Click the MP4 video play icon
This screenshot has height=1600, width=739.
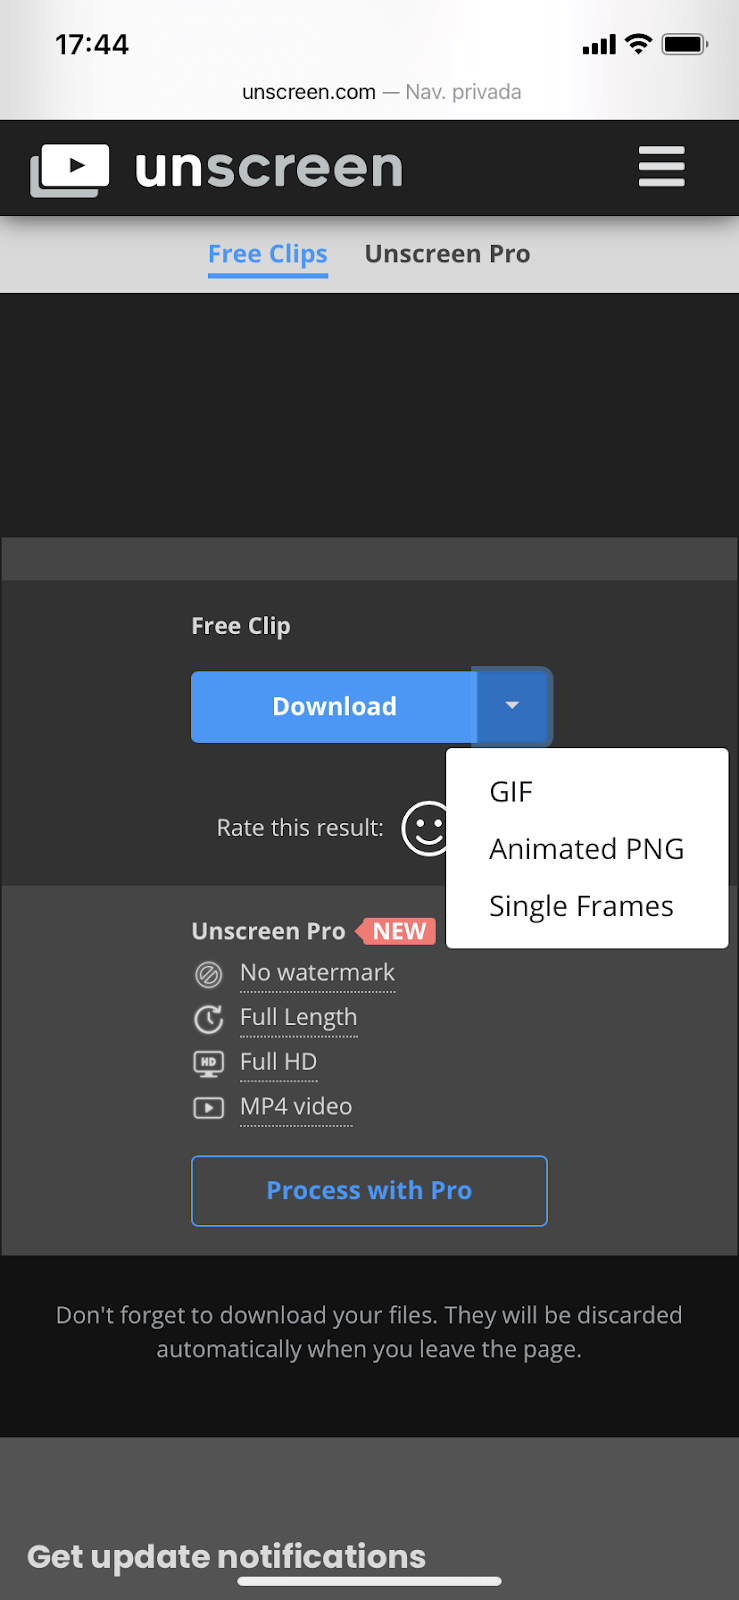(208, 1107)
